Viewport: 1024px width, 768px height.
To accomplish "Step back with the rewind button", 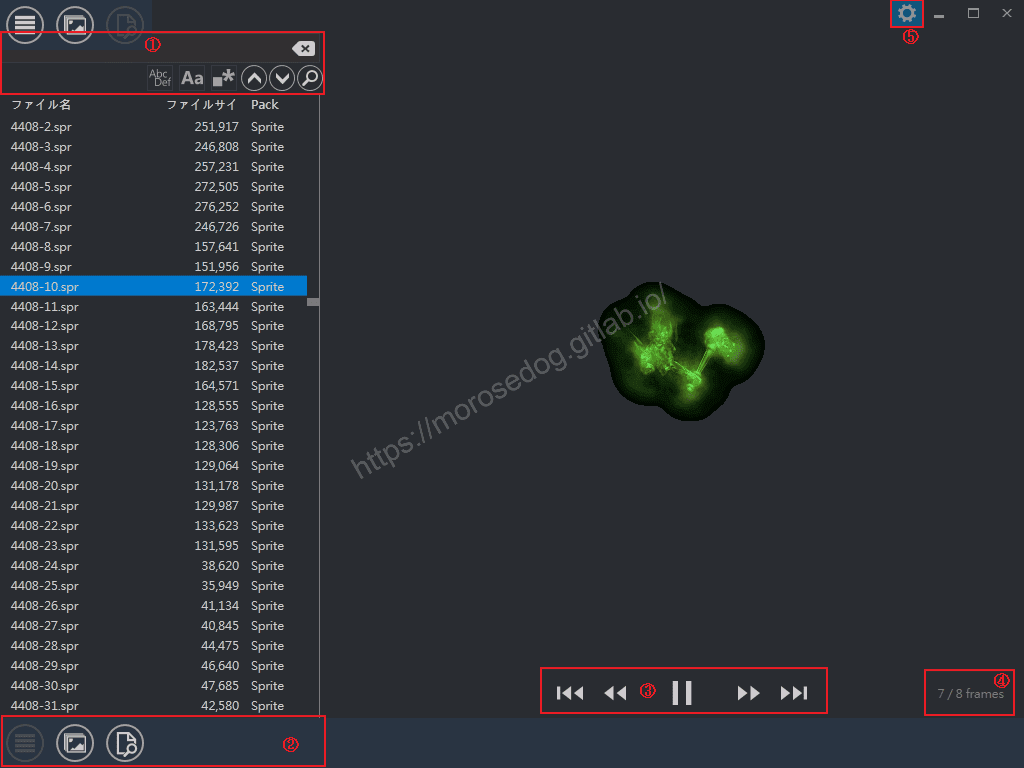I will 615,693.
